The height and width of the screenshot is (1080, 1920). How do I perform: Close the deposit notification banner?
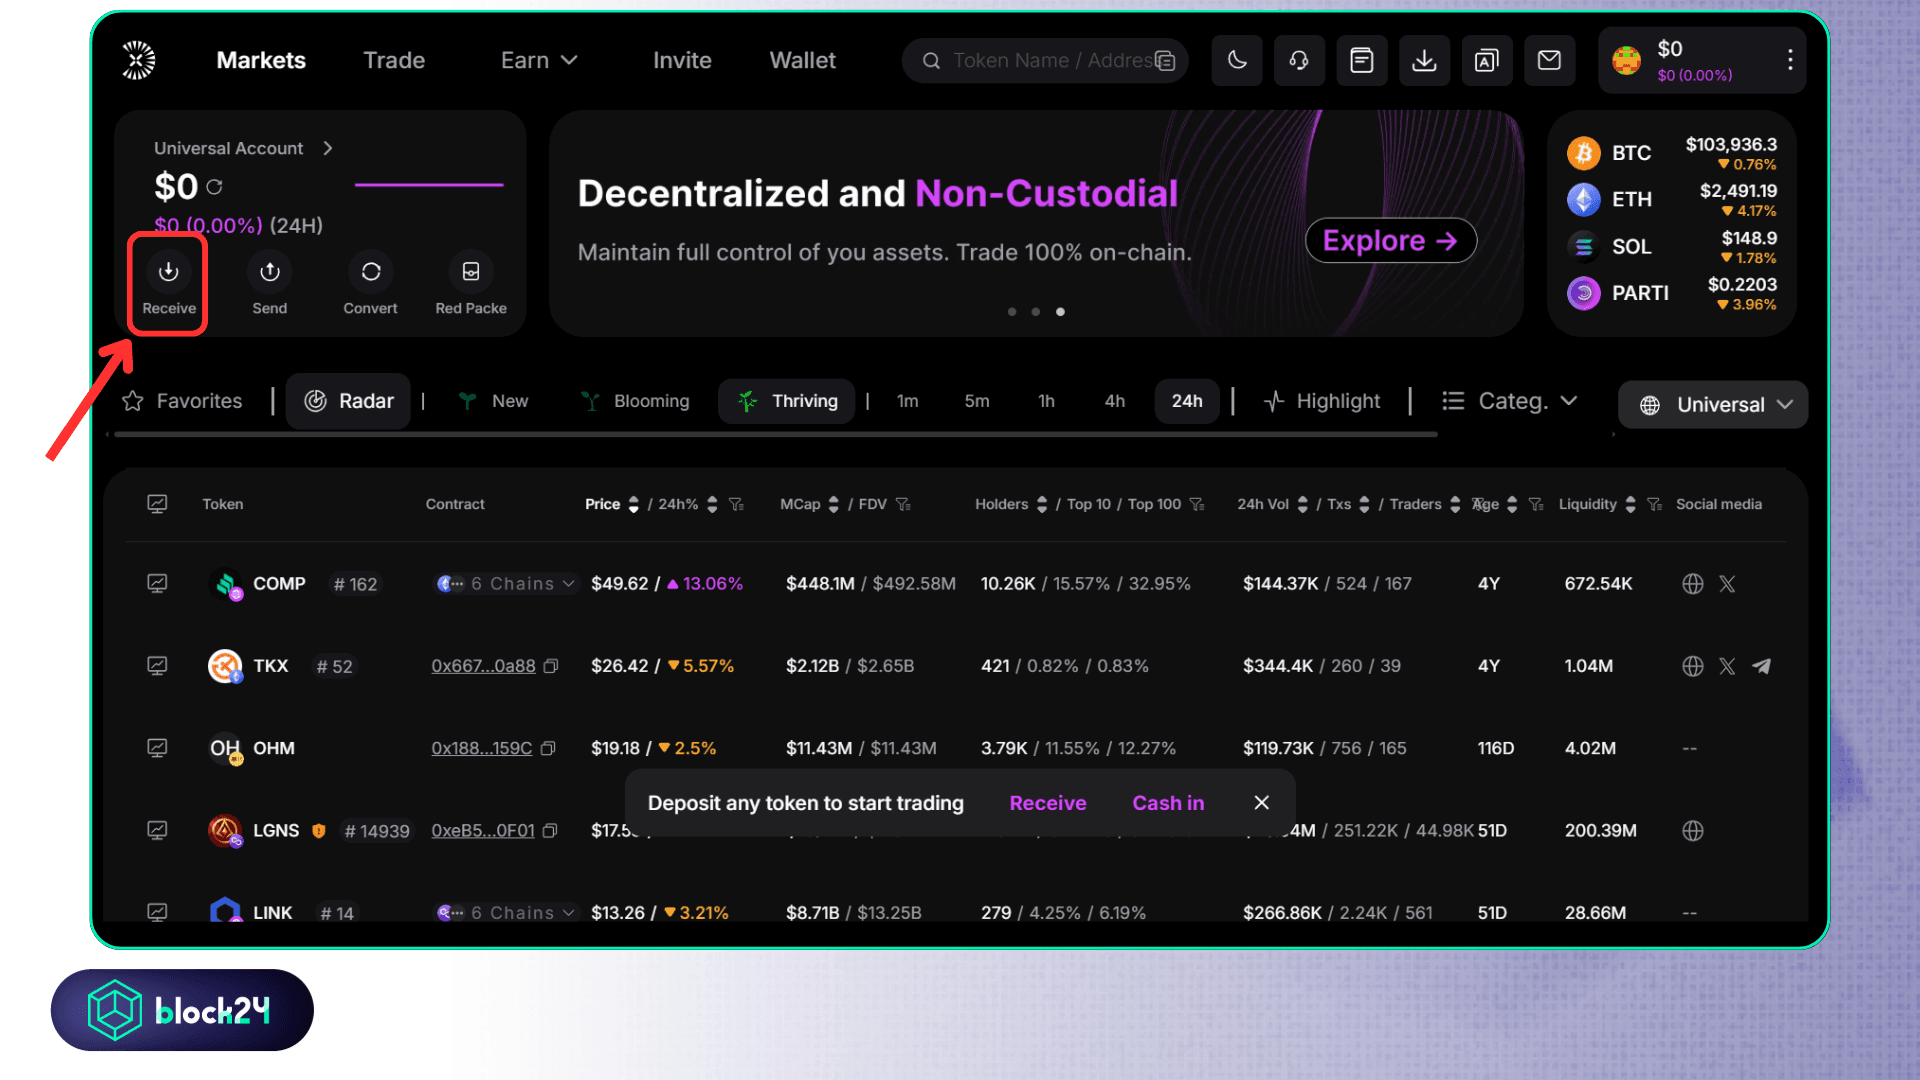point(1262,803)
